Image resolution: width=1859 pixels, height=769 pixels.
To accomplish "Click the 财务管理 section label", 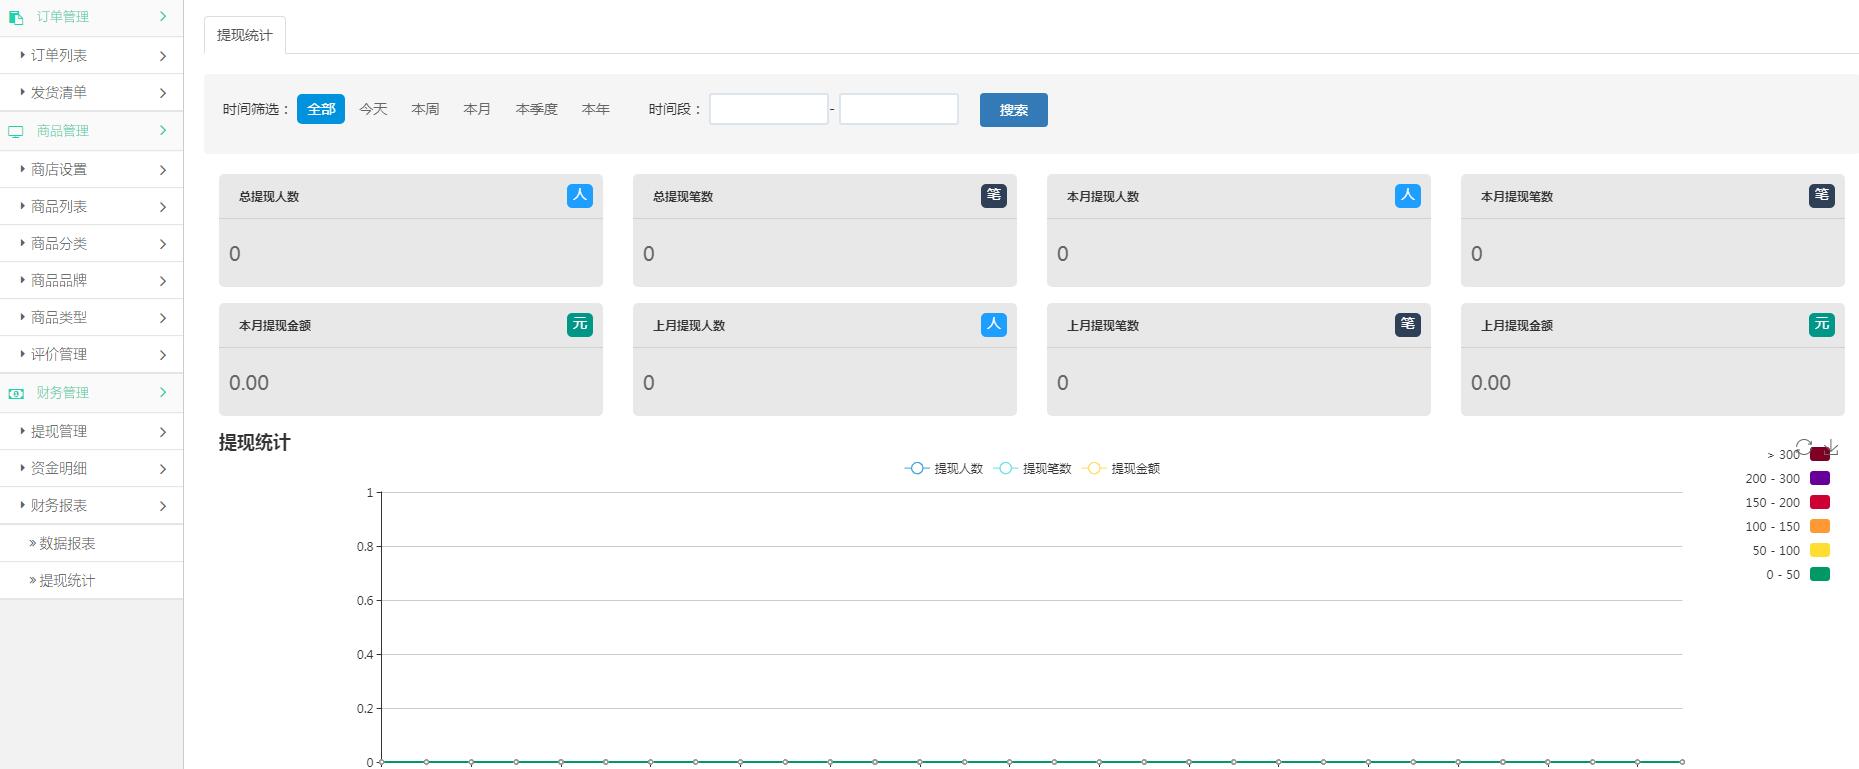I will pyautogui.click(x=63, y=393).
